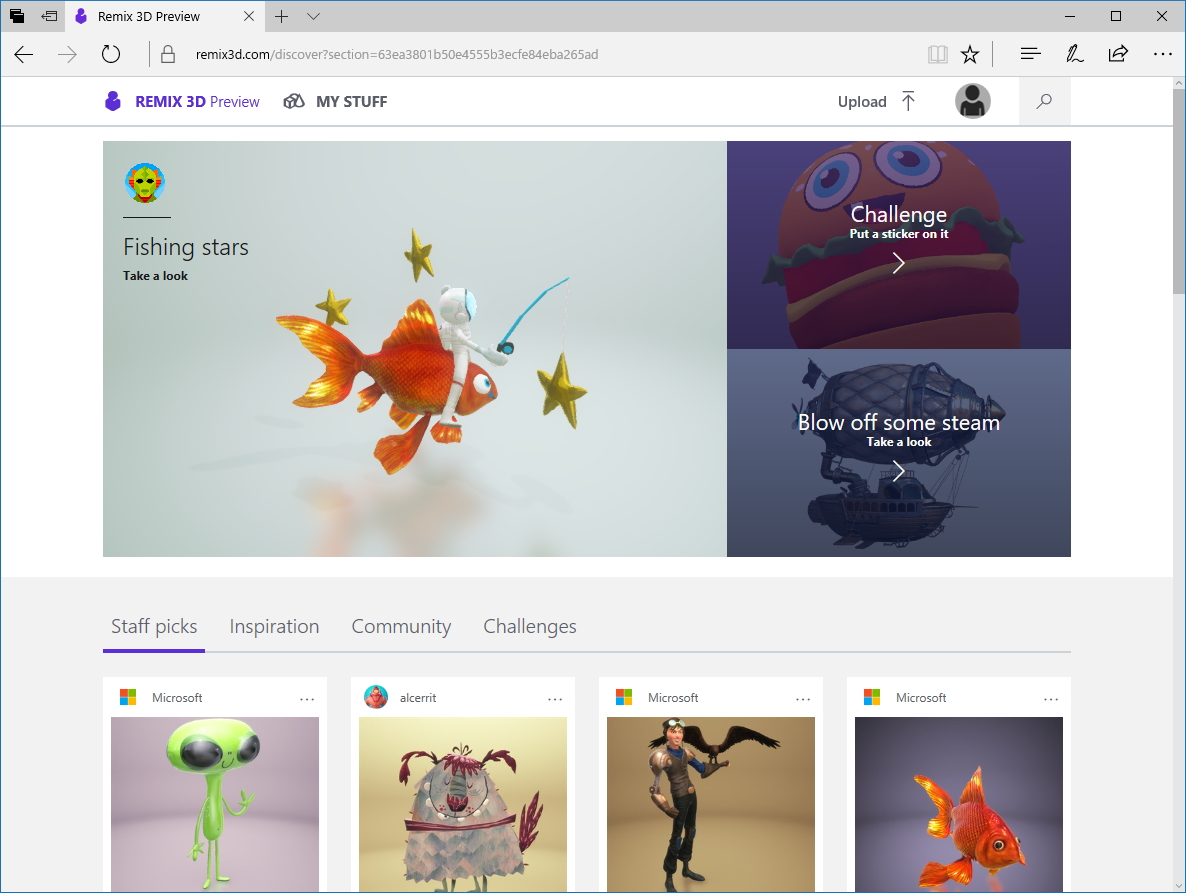Click Take a look under Fishing stars
Image resolution: width=1186 pixels, height=893 pixels.
[155, 276]
